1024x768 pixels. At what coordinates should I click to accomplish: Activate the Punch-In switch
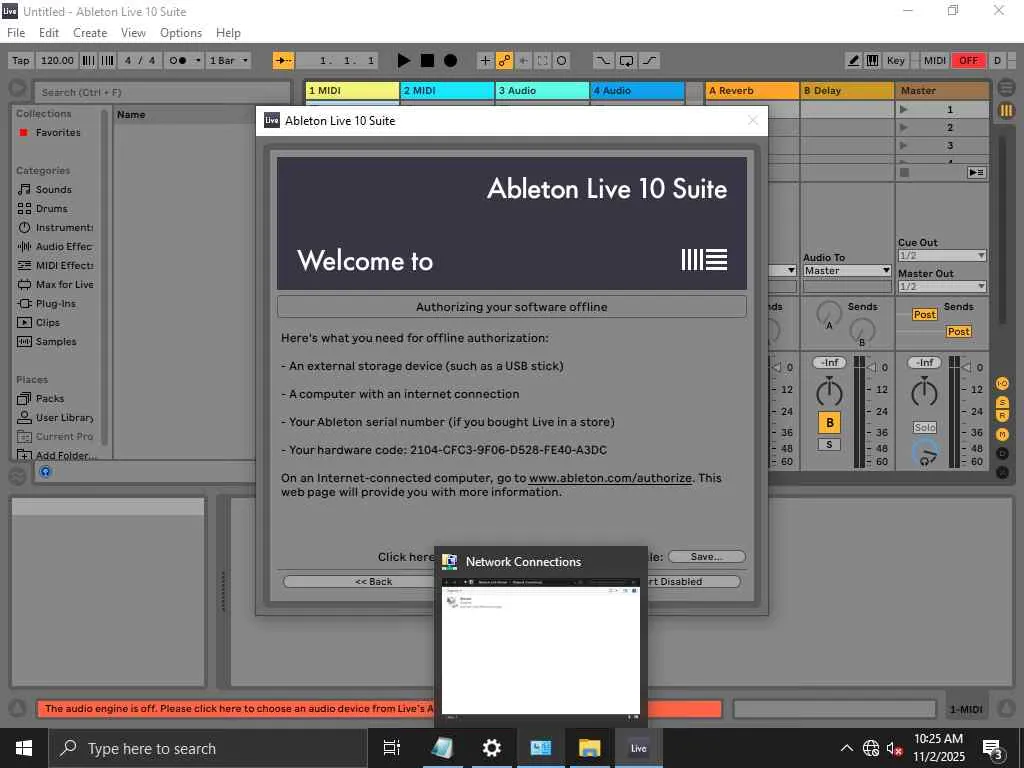(x=603, y=61)
